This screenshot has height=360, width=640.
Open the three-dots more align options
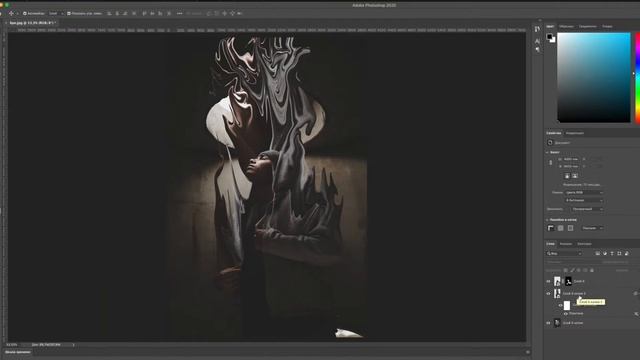pos(180,13)
